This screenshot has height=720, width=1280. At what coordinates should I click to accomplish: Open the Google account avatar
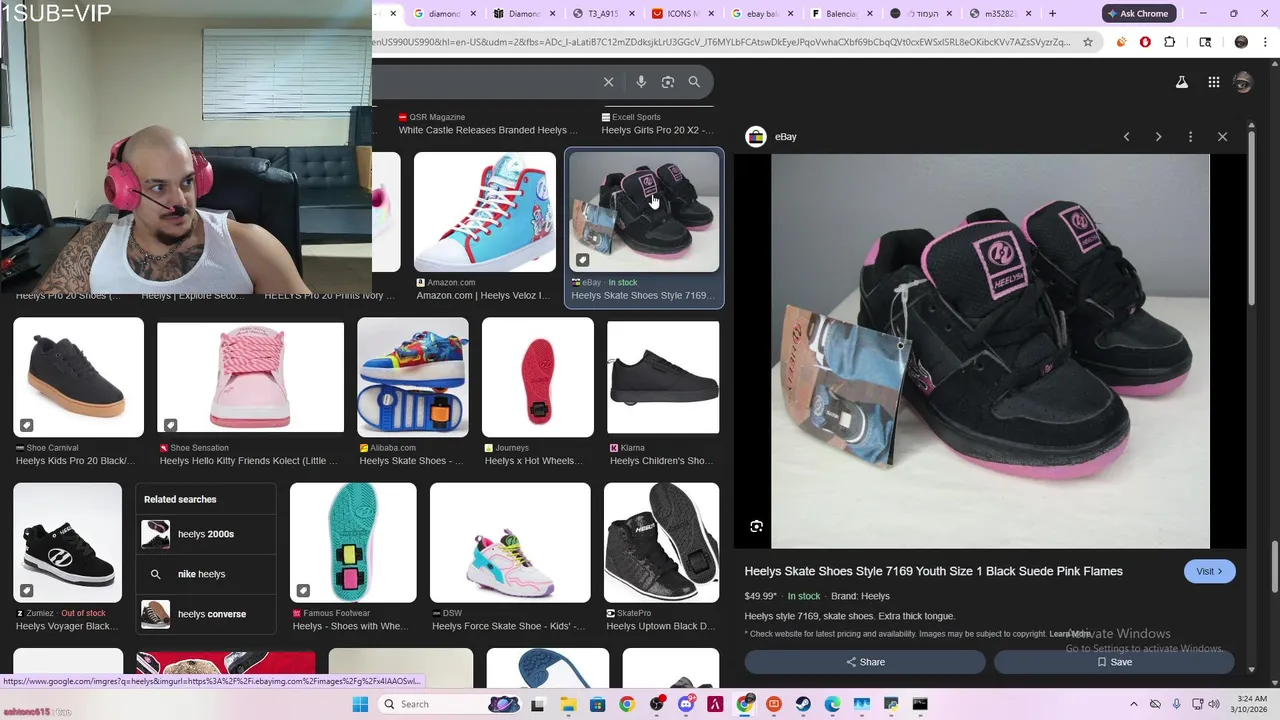tap(1243, 82)
